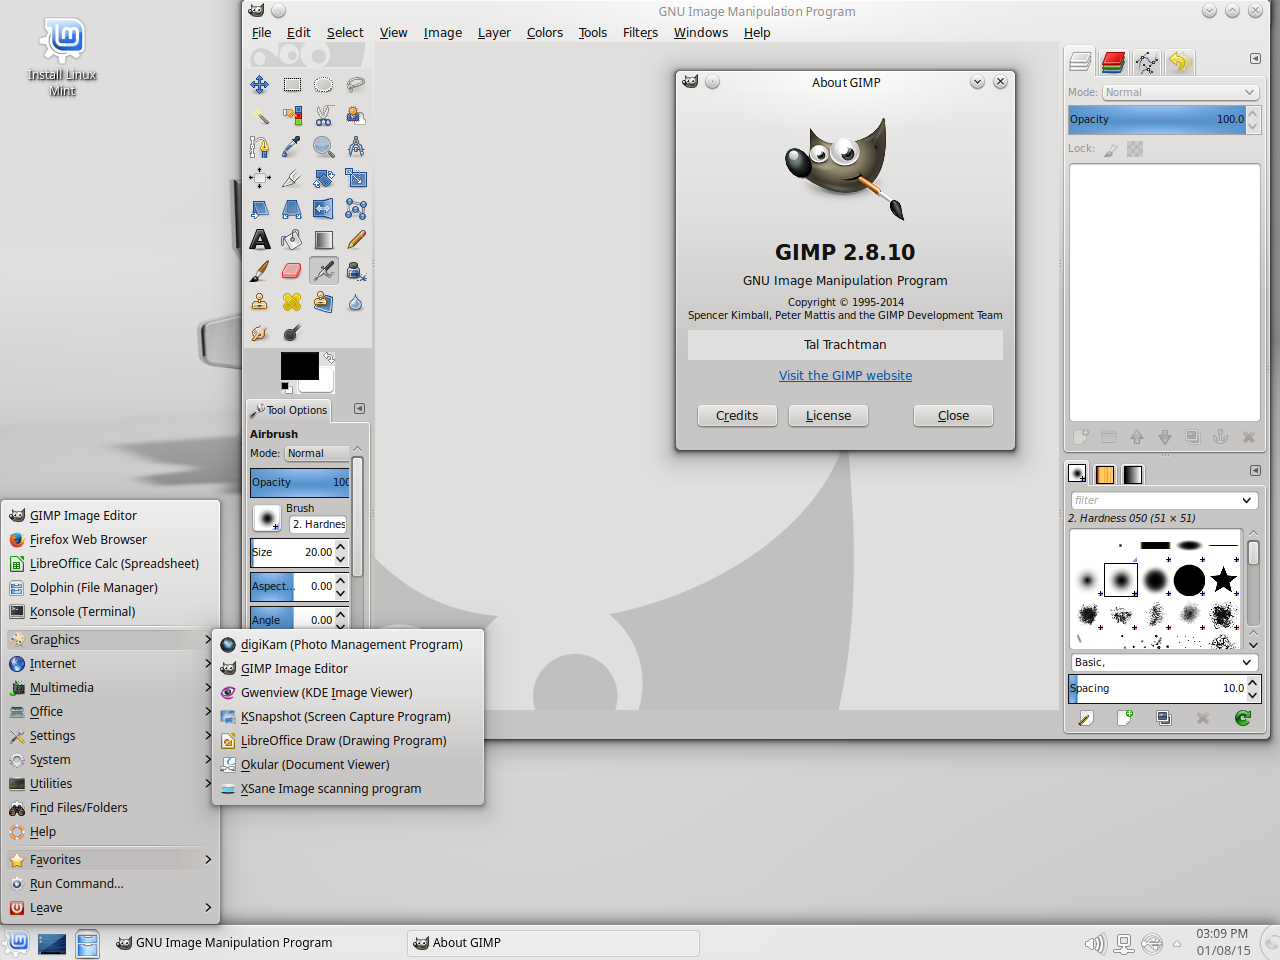Switch to the Patterns tab

[x=1105, y=474]
